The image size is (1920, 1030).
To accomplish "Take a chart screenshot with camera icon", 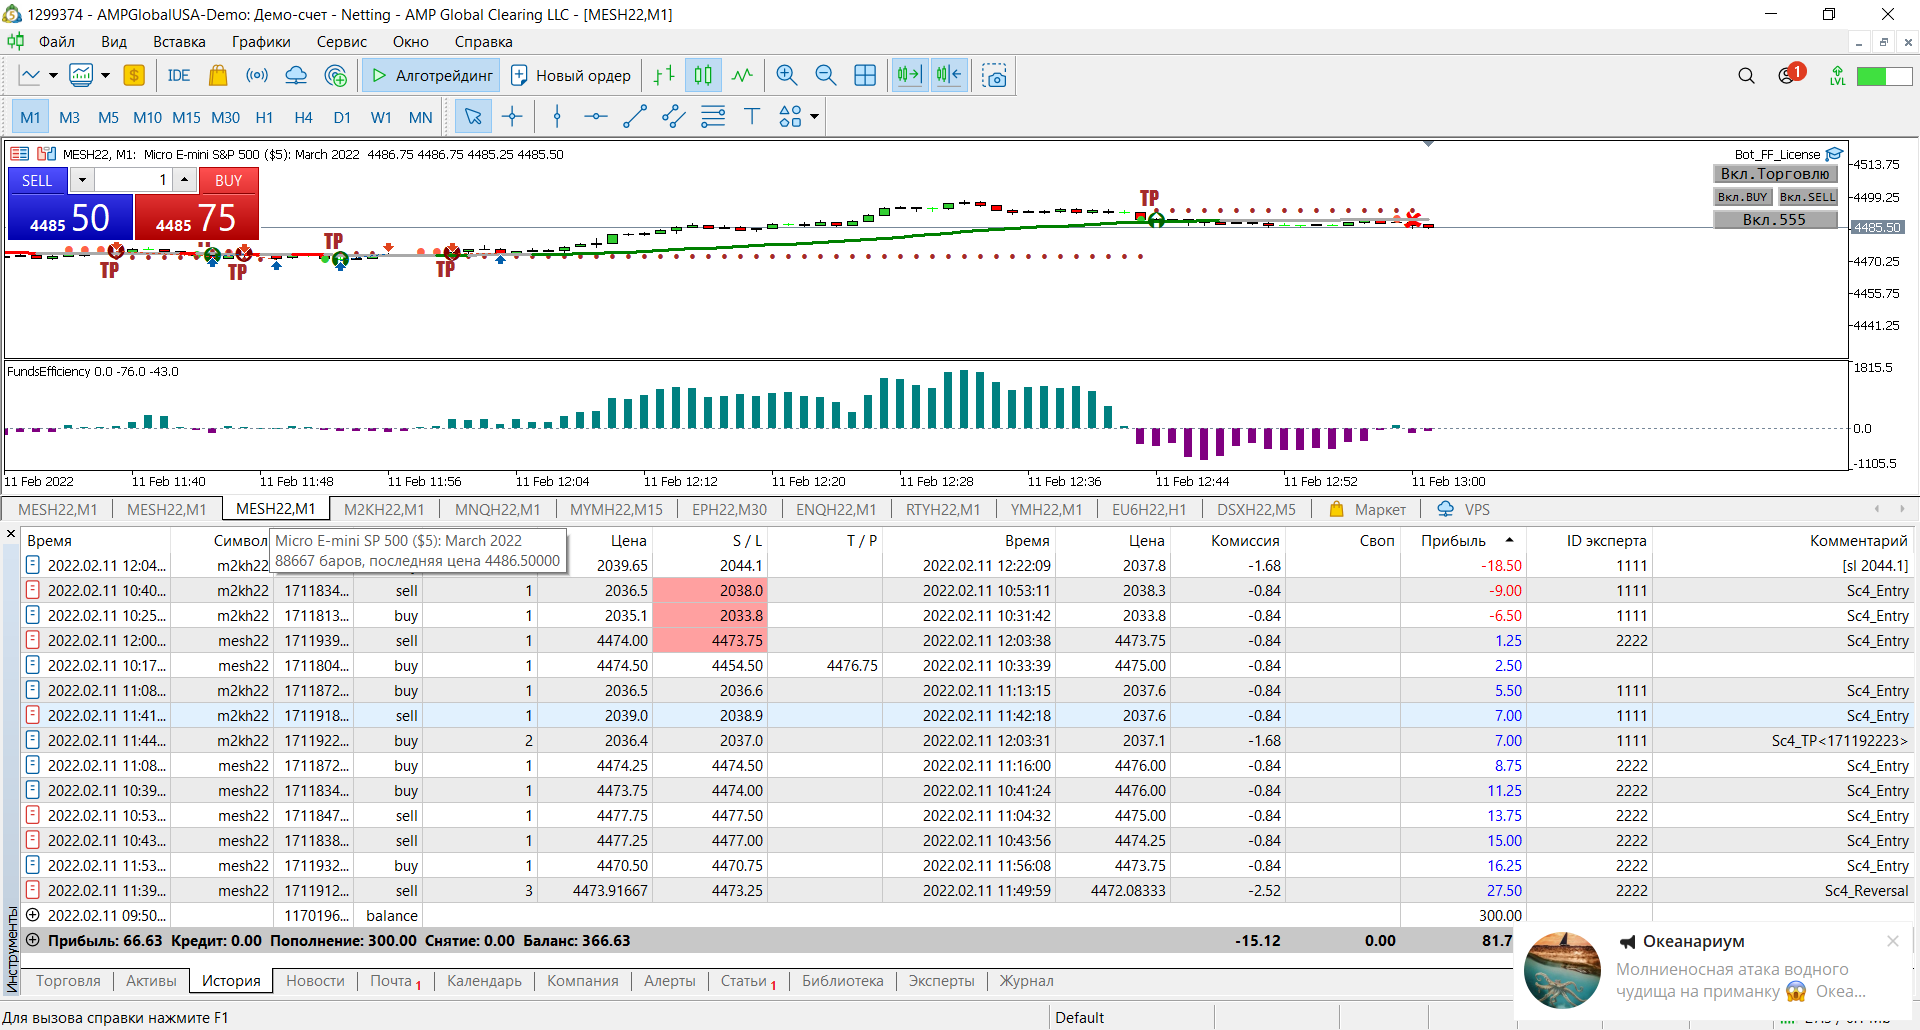I will click(x=994, y=76).
